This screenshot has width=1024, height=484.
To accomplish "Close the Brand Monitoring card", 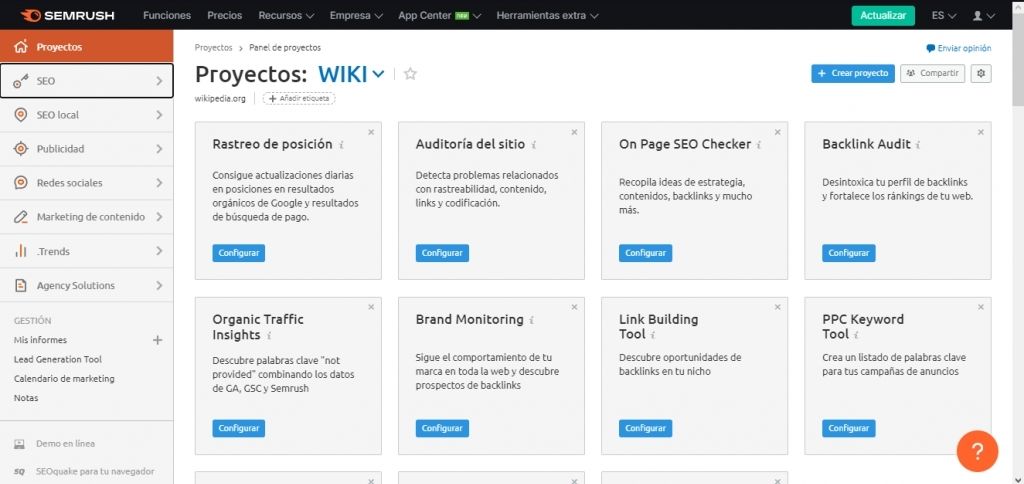I will (x=574, y=307).
